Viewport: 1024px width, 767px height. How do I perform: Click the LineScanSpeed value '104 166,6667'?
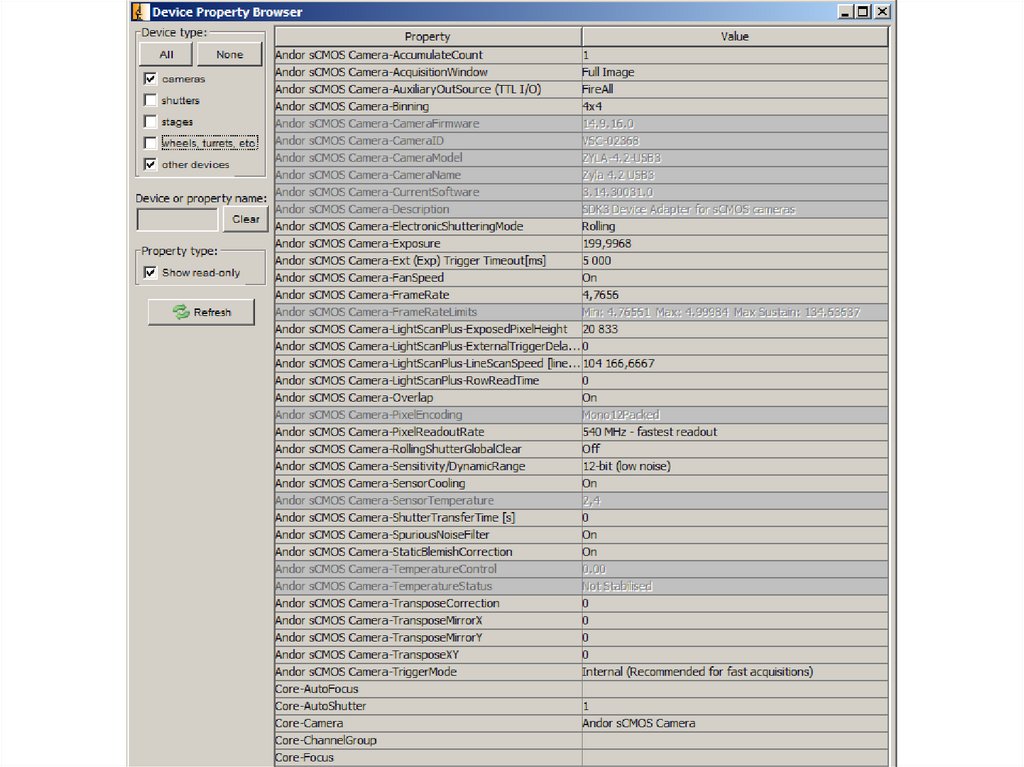click(x=735, y=363)
